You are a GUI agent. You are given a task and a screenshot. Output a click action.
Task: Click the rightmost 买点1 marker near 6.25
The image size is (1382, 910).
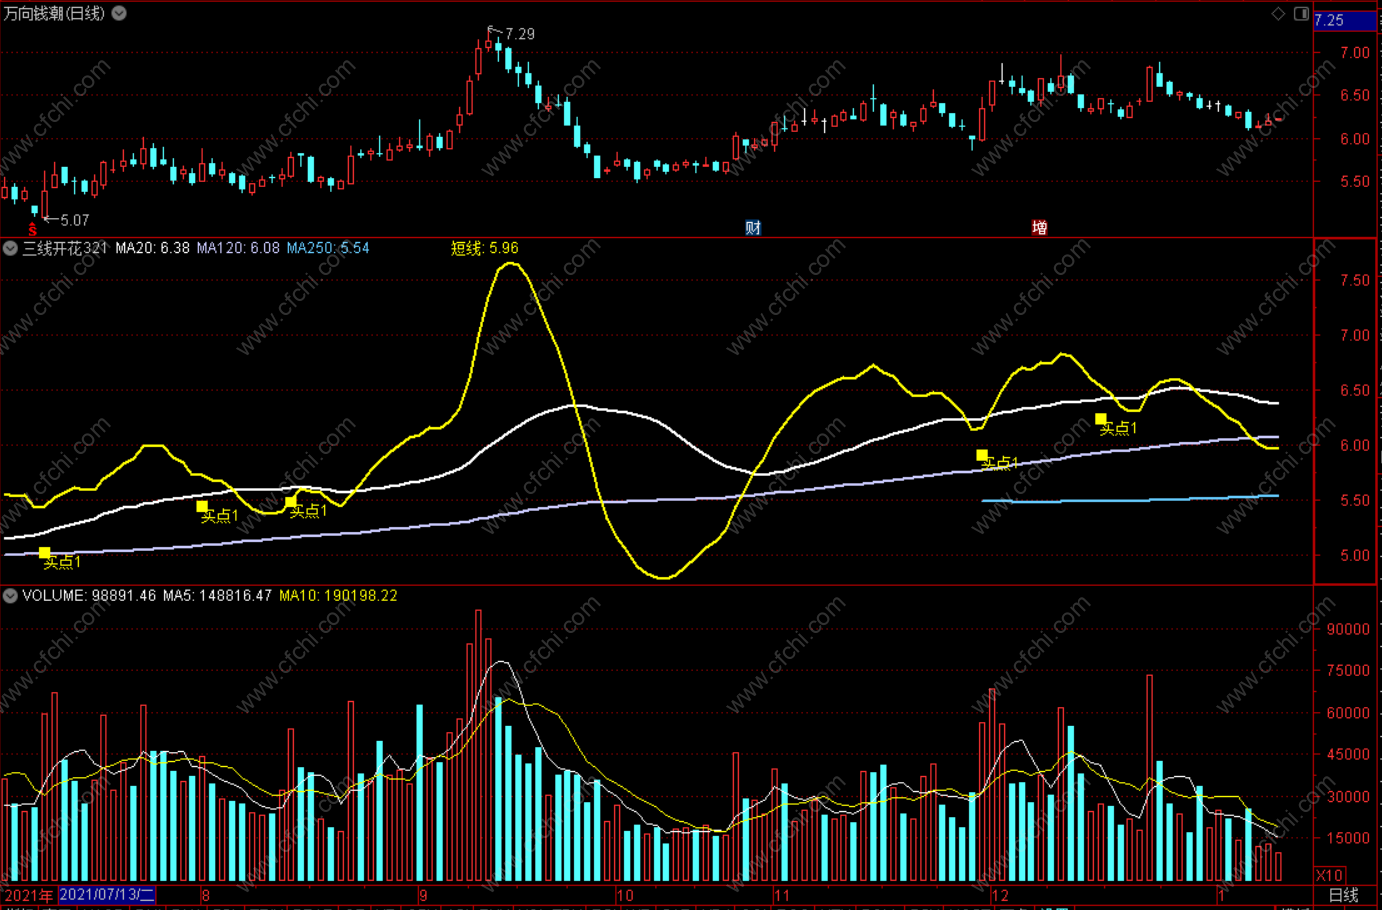click(x=1117, y=427)
